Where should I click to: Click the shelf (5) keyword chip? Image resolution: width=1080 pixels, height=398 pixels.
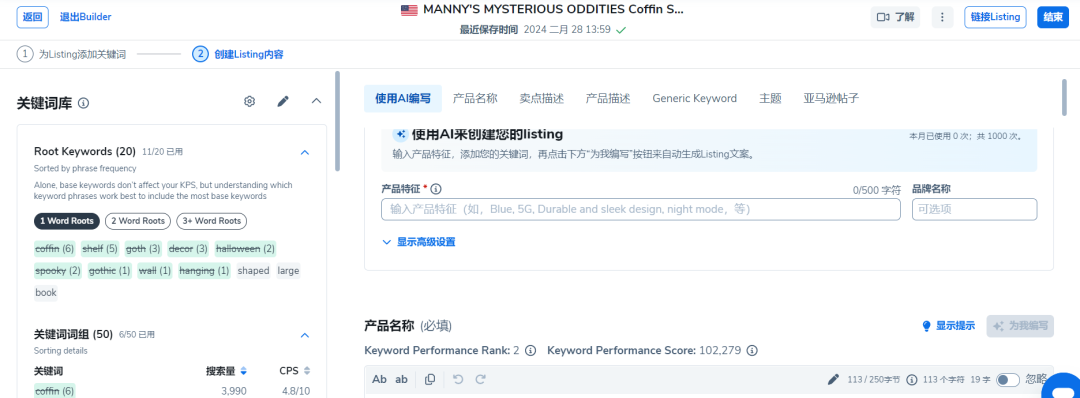[x=100, y=248]
